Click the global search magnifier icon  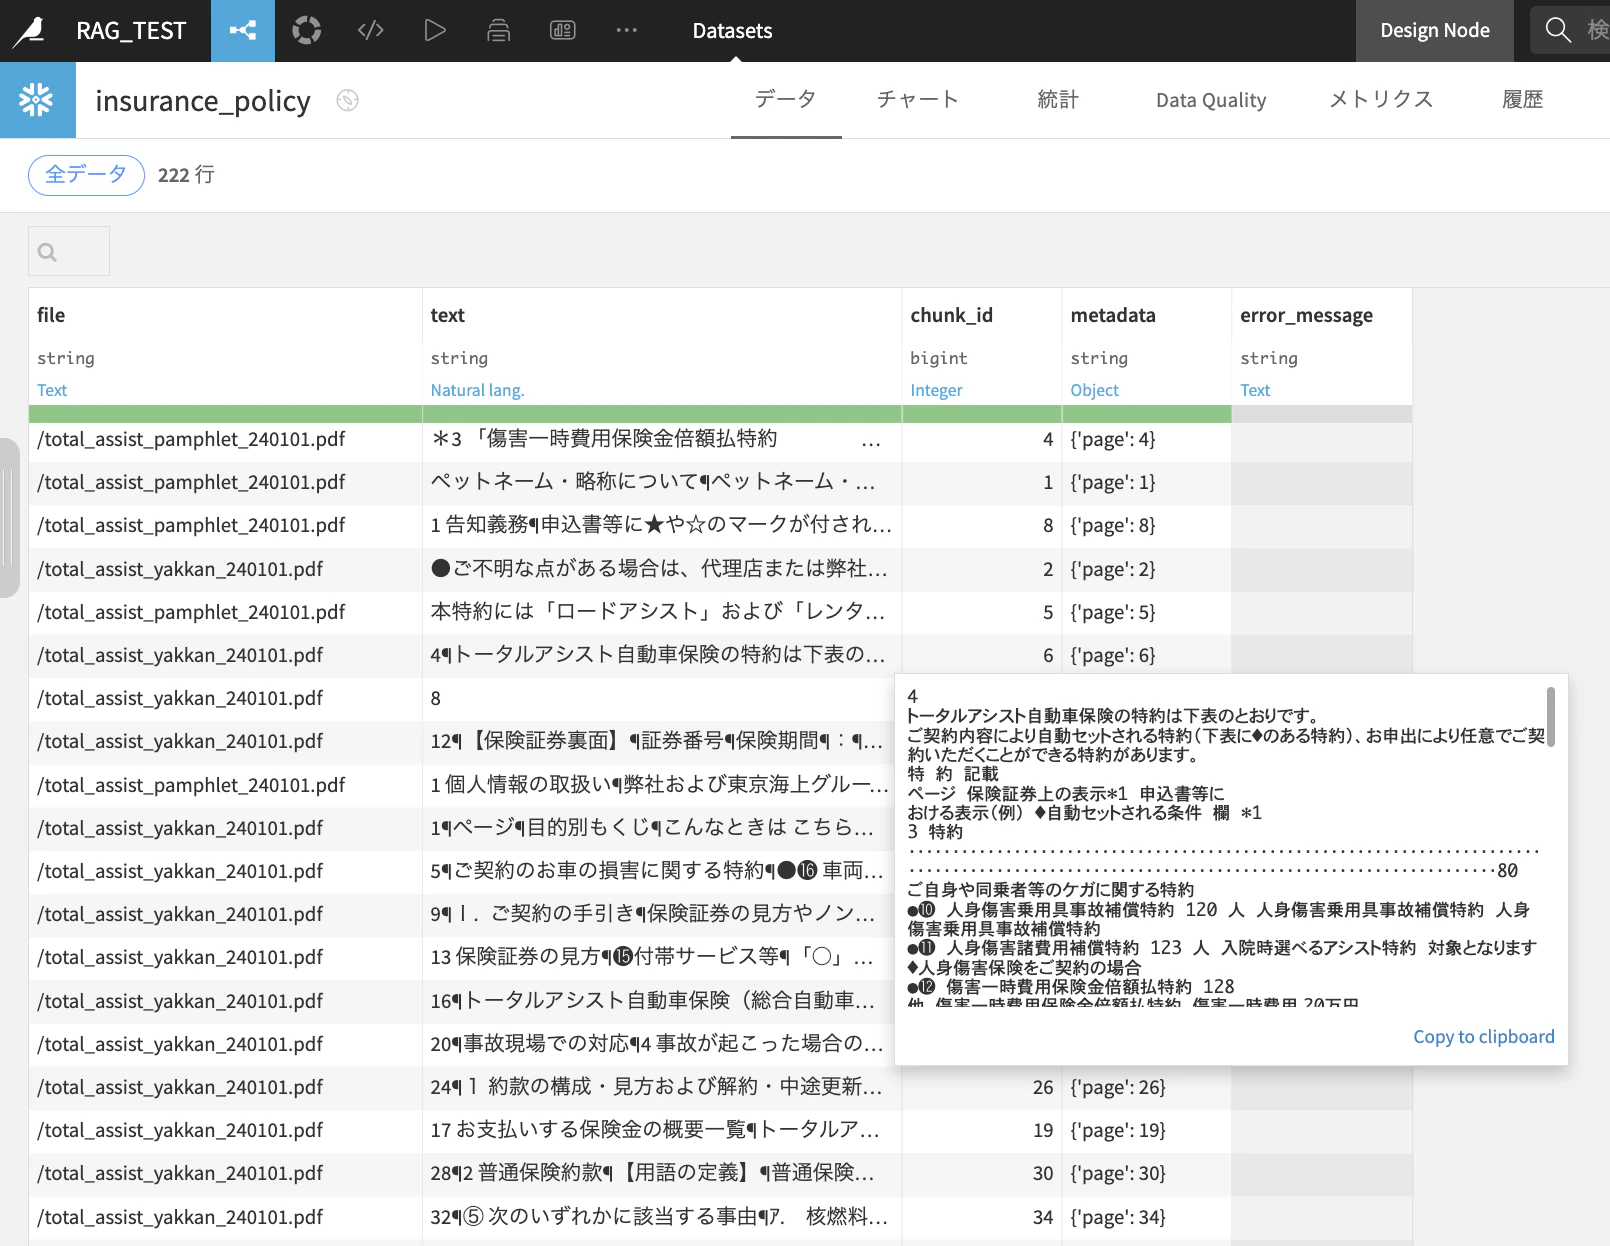coord(1558,30)
